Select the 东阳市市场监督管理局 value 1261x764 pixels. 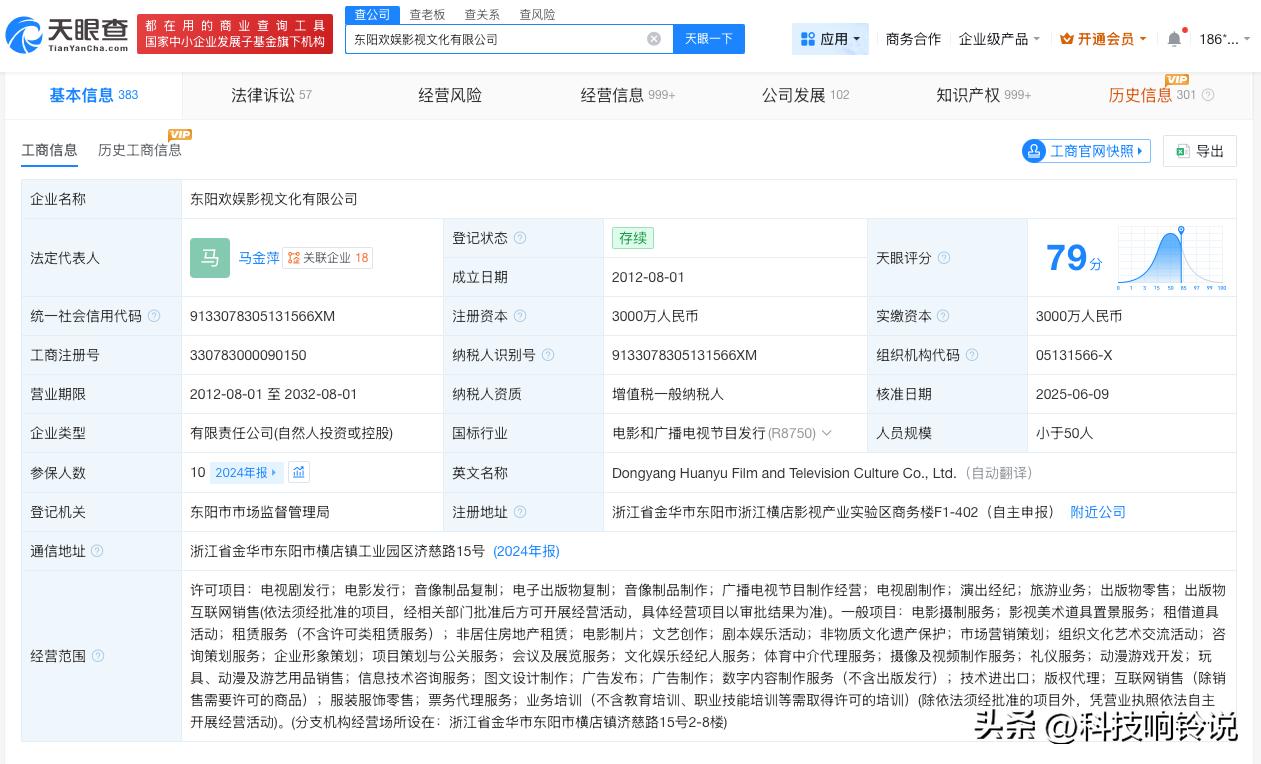pyautogui.click(x=260, y=512)
